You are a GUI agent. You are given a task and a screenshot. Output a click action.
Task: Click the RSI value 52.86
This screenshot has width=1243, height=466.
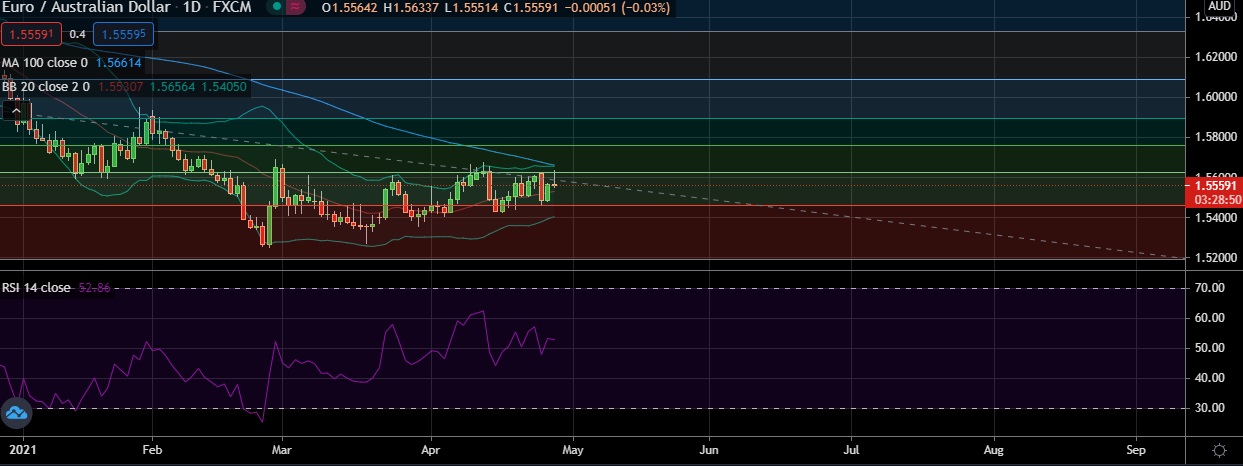click(x=94, y=288)
